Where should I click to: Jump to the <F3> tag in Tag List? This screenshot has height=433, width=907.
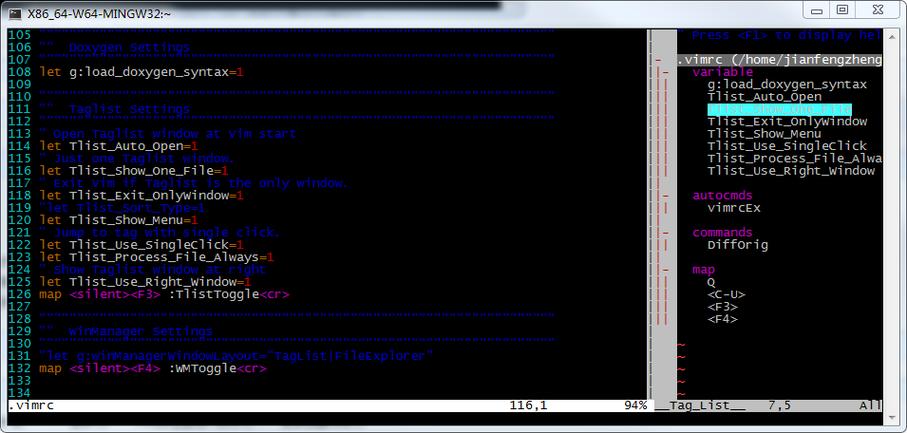722,307
